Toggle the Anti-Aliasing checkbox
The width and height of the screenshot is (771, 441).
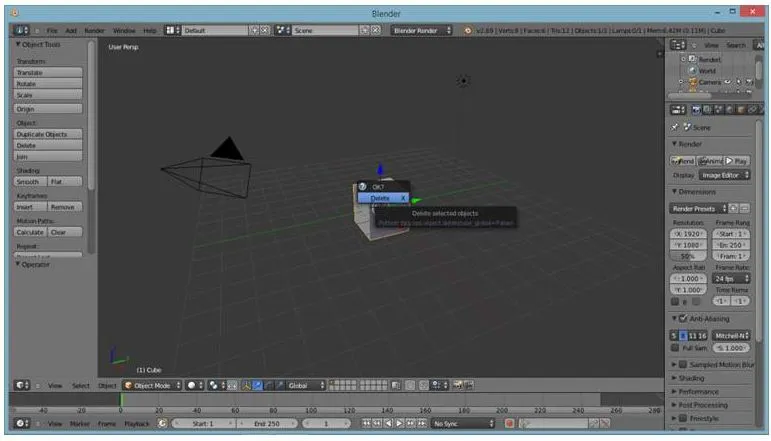click(683, 319)
